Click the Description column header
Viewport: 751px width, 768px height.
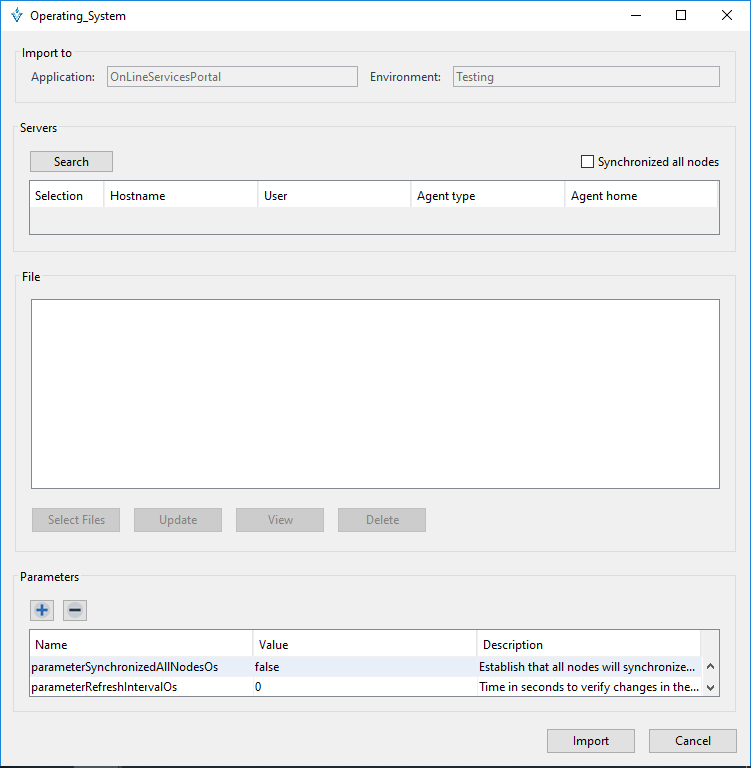tap(588, 645)
